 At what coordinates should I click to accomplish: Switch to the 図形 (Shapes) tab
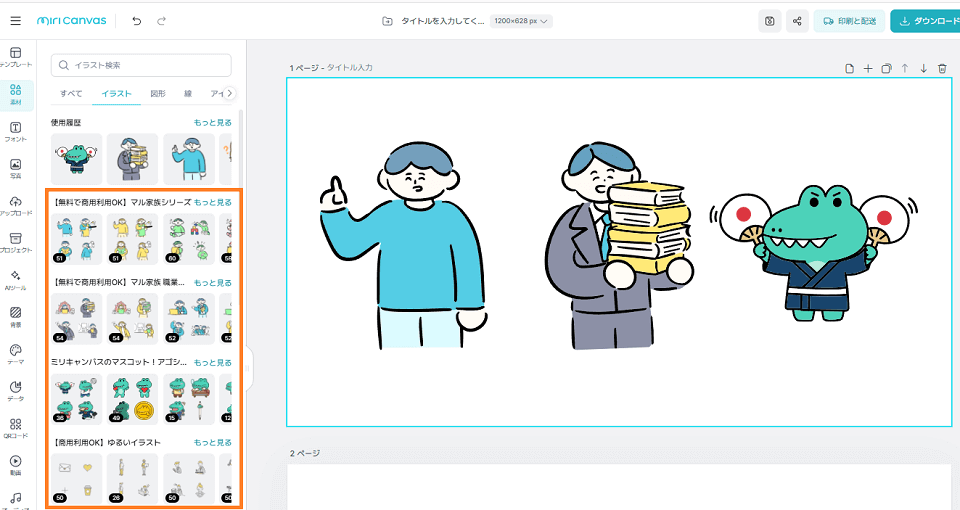pyautogui.click(x=158, y=93)
